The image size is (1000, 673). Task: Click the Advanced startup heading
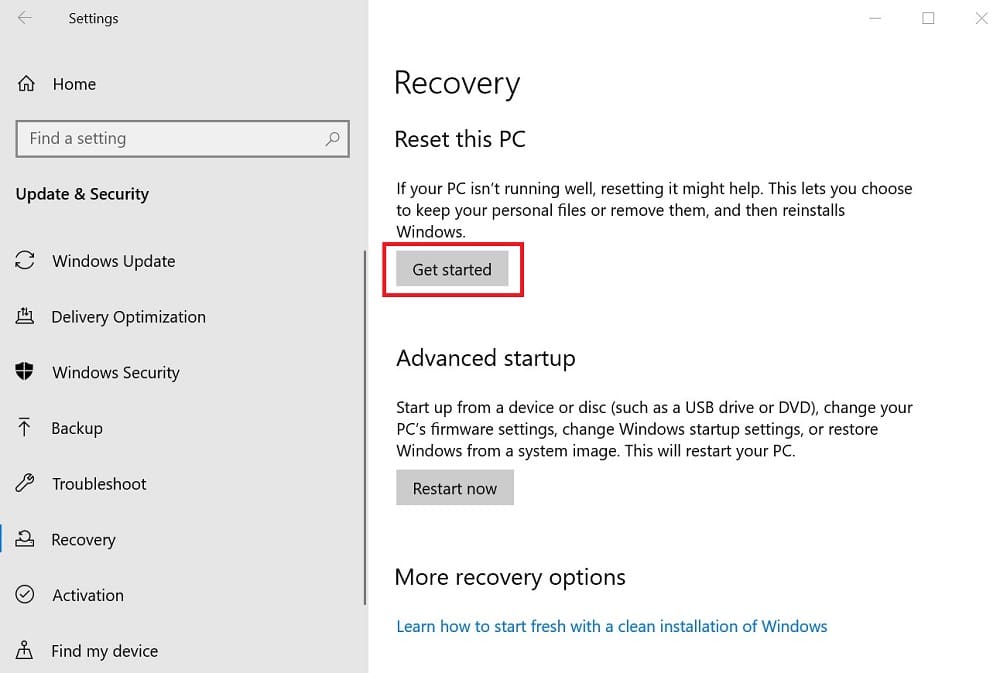(485, 358)
